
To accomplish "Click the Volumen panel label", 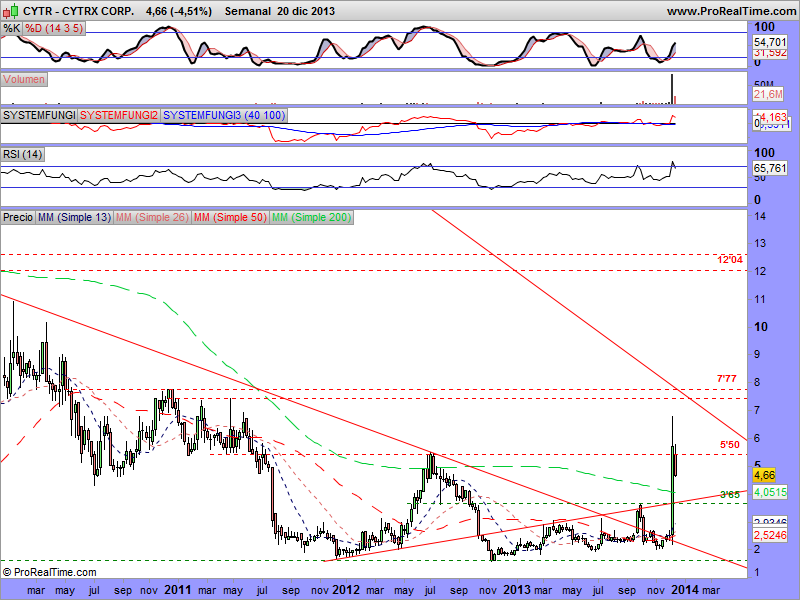I will pos(24,80).
